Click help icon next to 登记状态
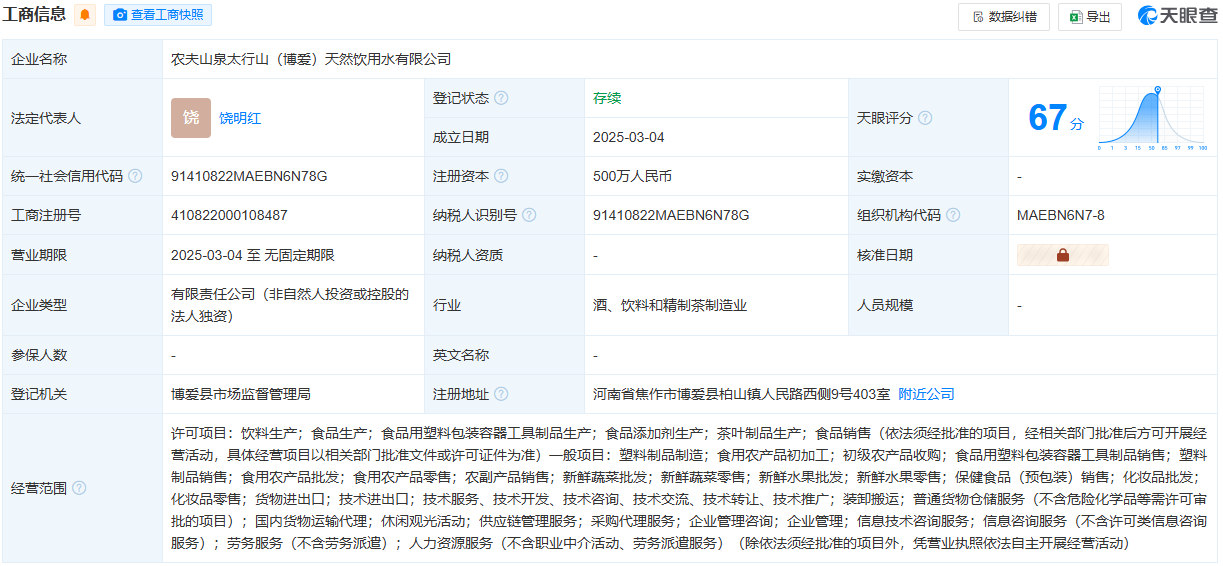The image size is (1223, 566). pos(501,98)
